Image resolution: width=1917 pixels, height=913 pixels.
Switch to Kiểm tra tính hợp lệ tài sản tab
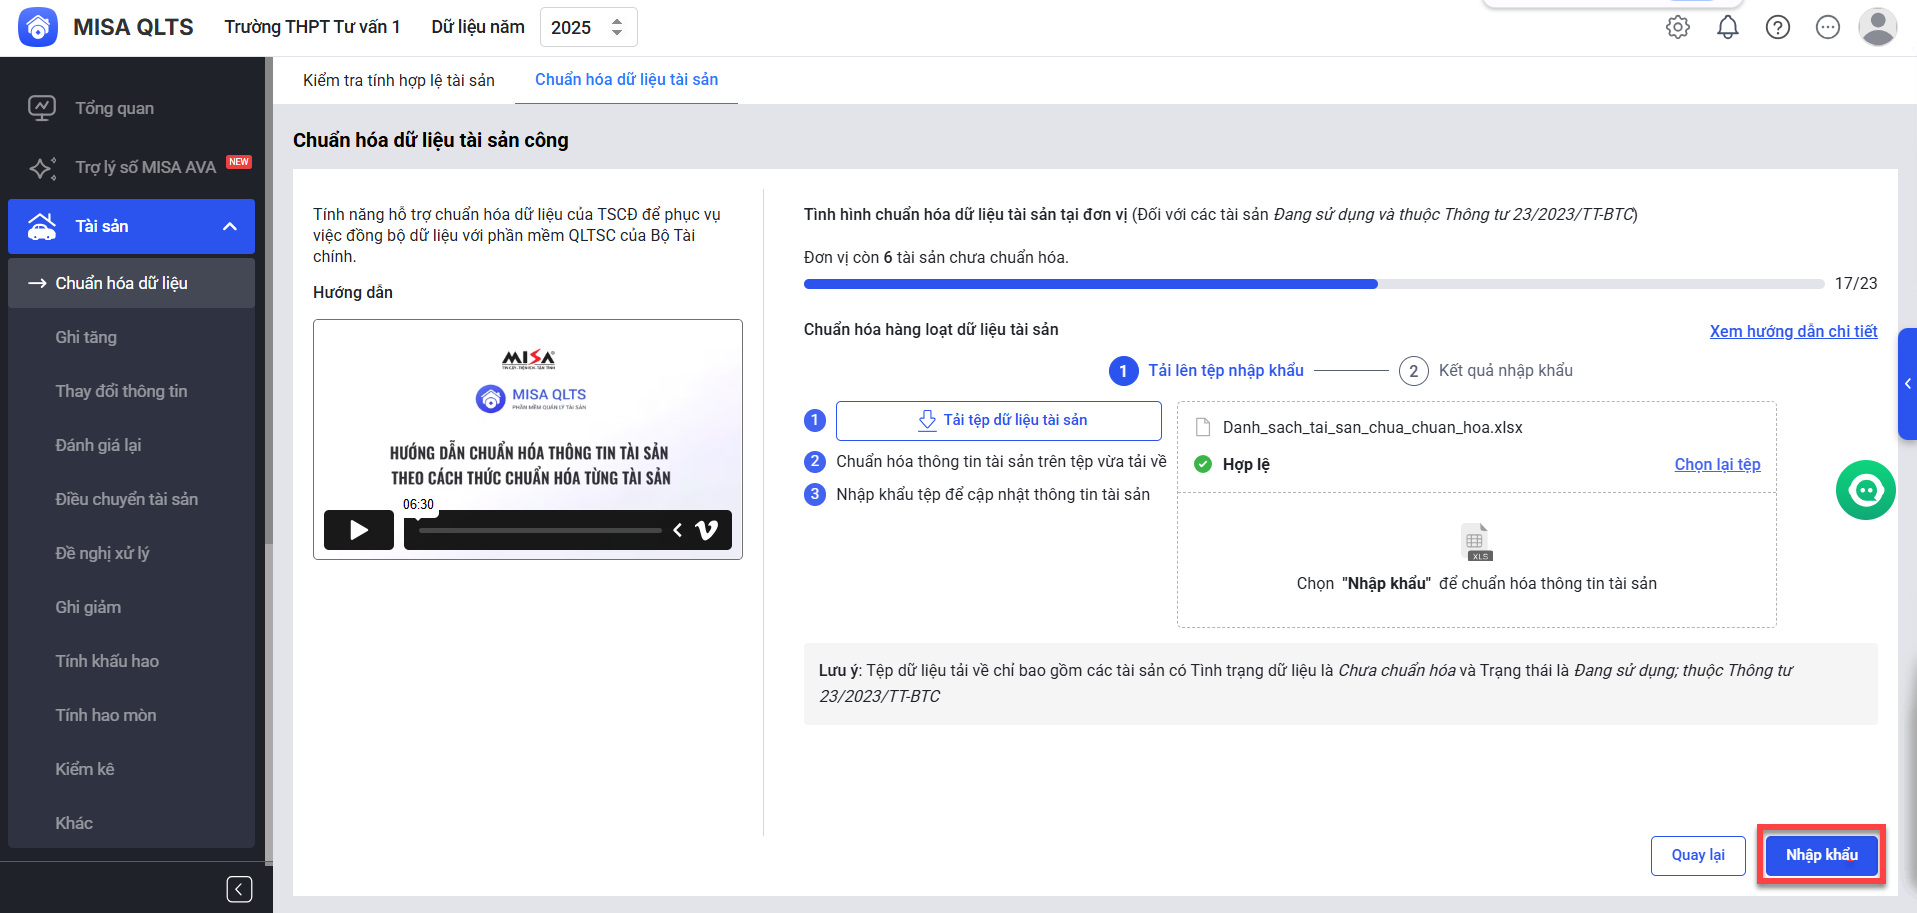[x=398, y=80]
